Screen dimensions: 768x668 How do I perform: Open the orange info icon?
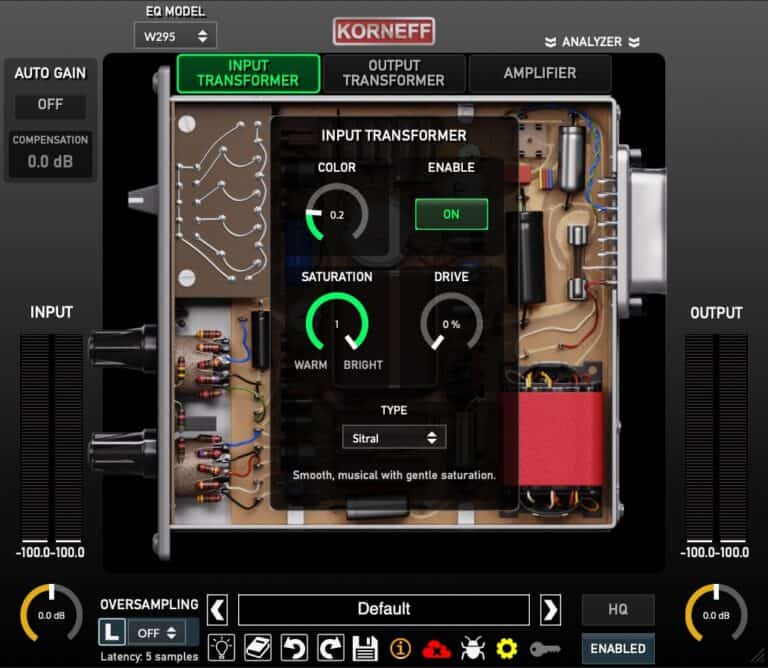click(400, 648)
